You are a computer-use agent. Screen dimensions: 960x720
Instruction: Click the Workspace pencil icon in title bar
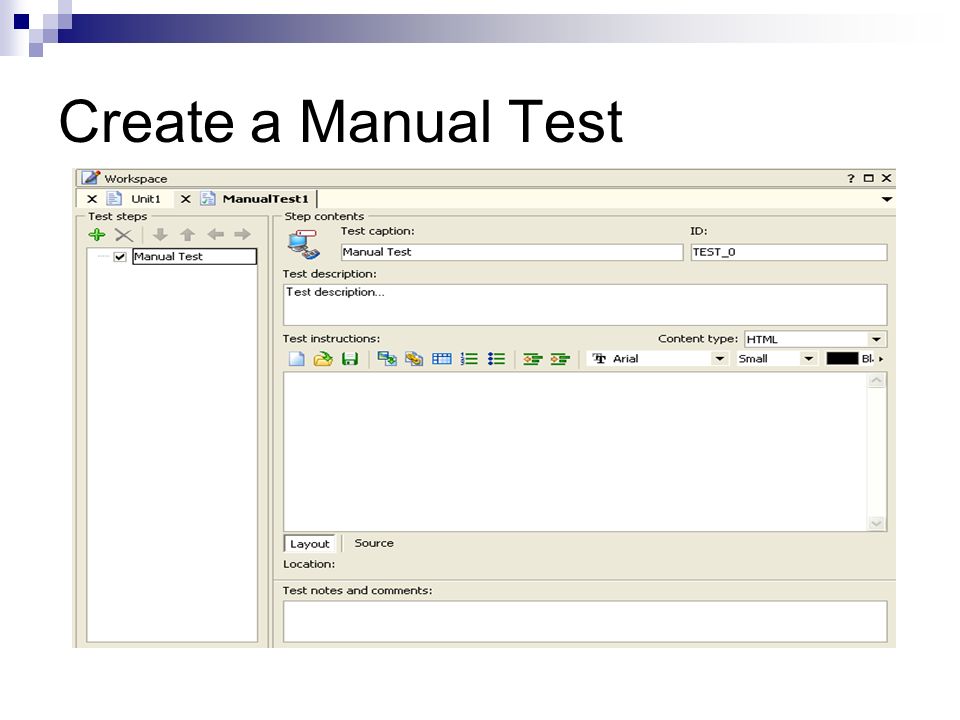pos(91,178)
